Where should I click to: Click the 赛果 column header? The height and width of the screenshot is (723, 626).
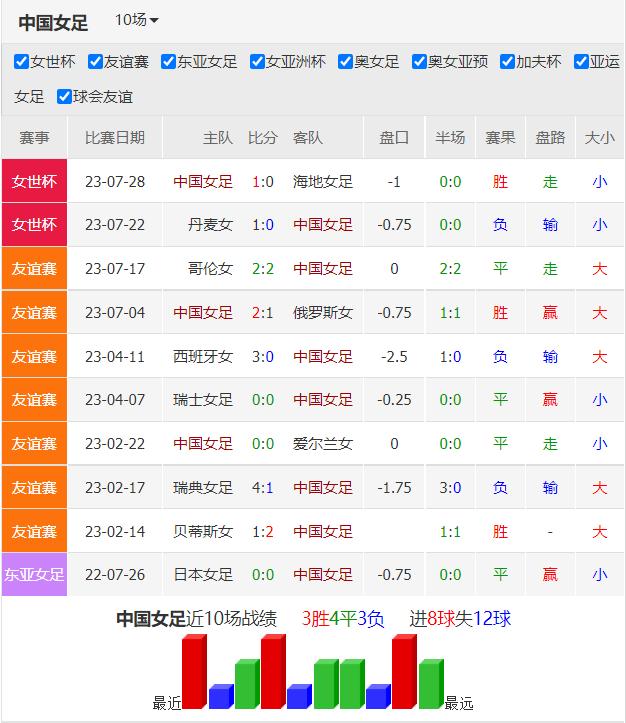click(500, 137)
